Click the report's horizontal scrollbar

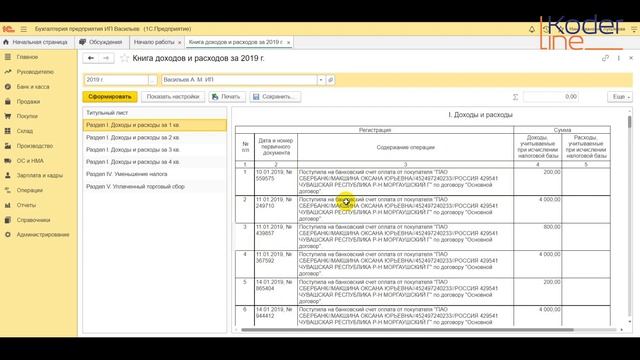pyautogui.click(x=407, y=329)
